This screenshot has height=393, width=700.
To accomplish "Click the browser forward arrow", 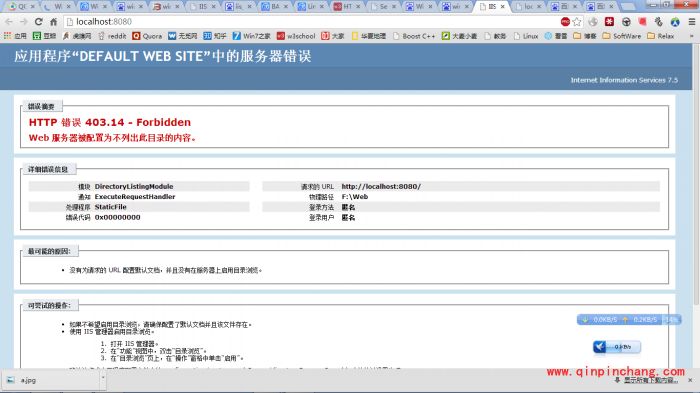I will pos(24,21).
